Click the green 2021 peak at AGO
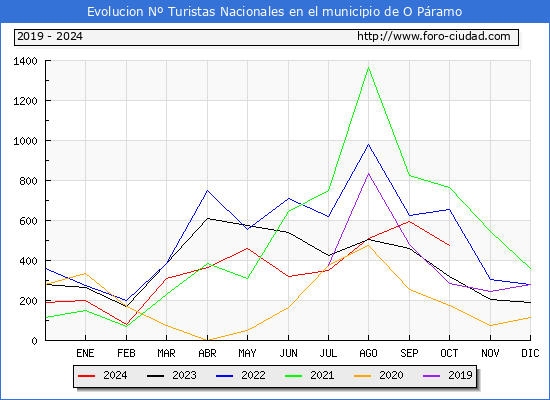This screenshot has width=550, height=400. click(x=368, y=67)
